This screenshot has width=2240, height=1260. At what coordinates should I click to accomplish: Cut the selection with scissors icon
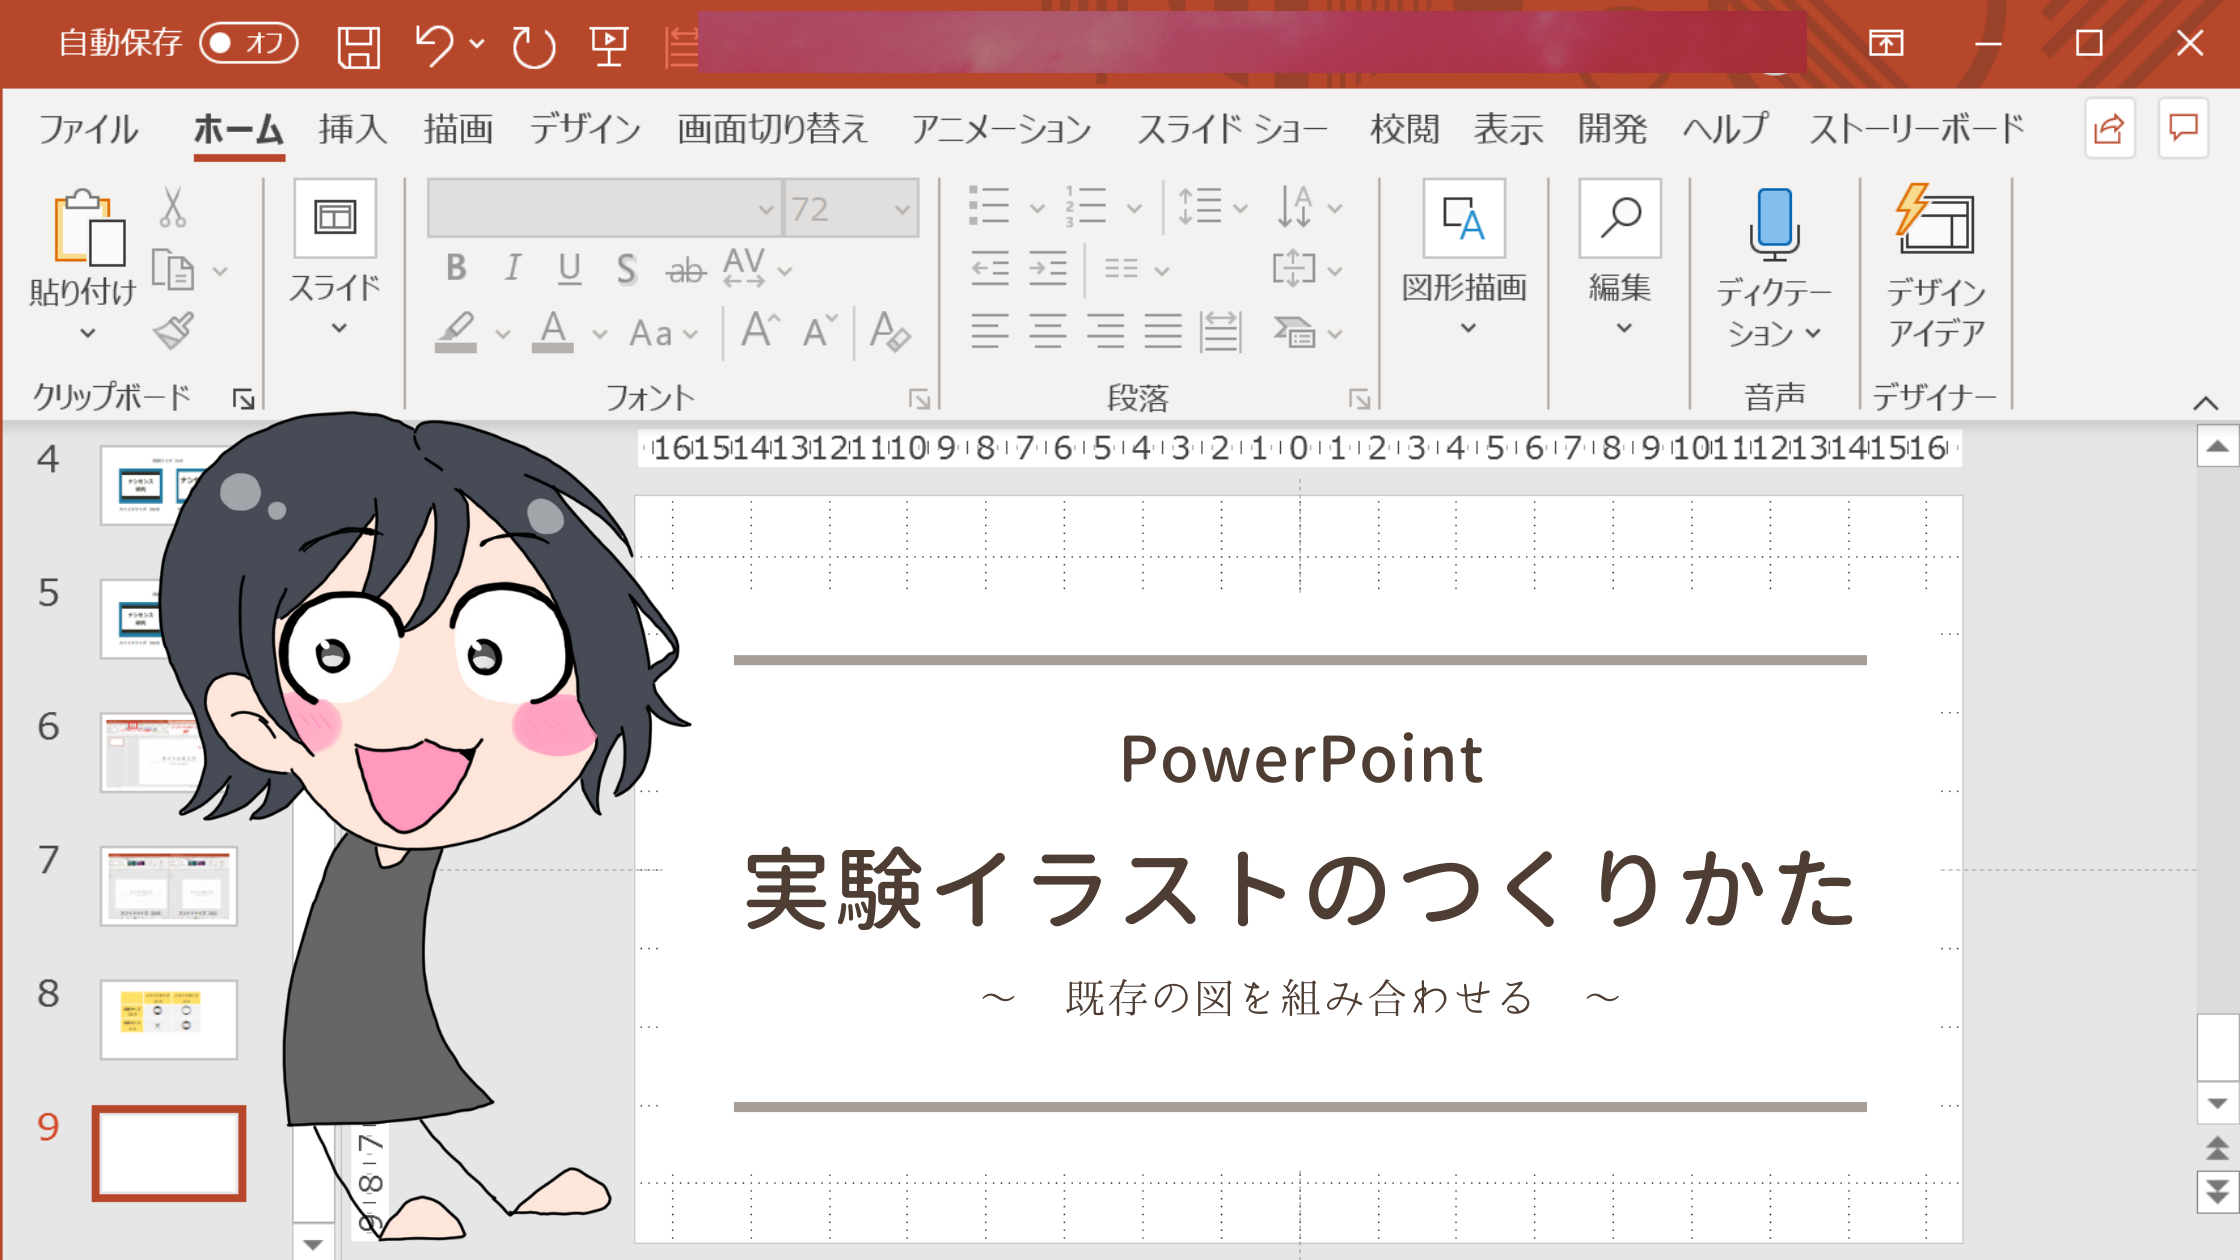coord(173,207)
